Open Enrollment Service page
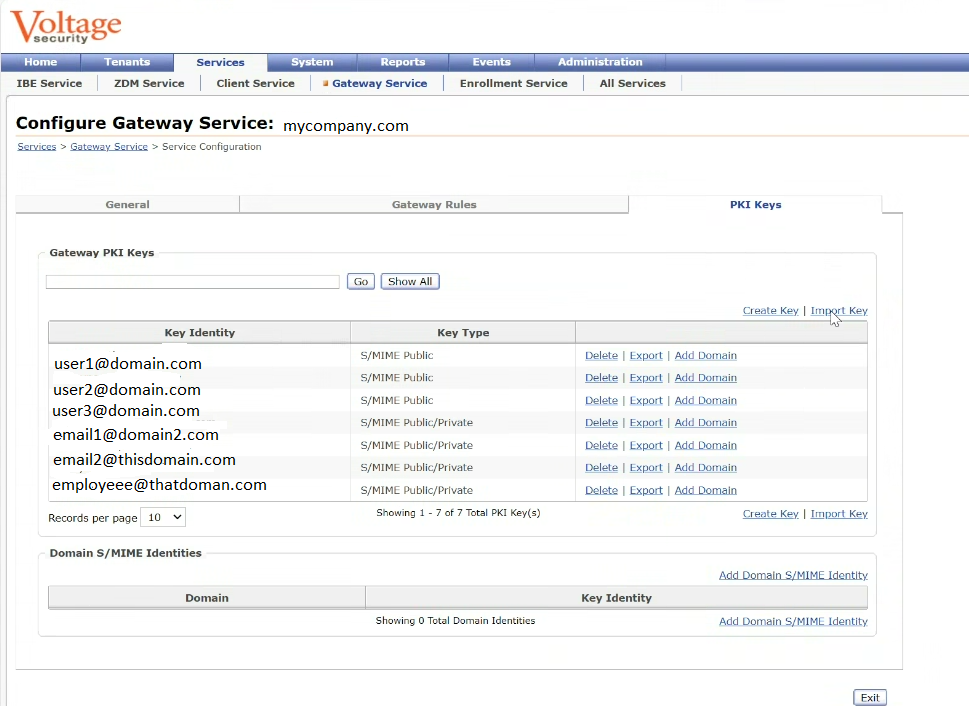This screenshot has width=969, height=706. [513, 84]
